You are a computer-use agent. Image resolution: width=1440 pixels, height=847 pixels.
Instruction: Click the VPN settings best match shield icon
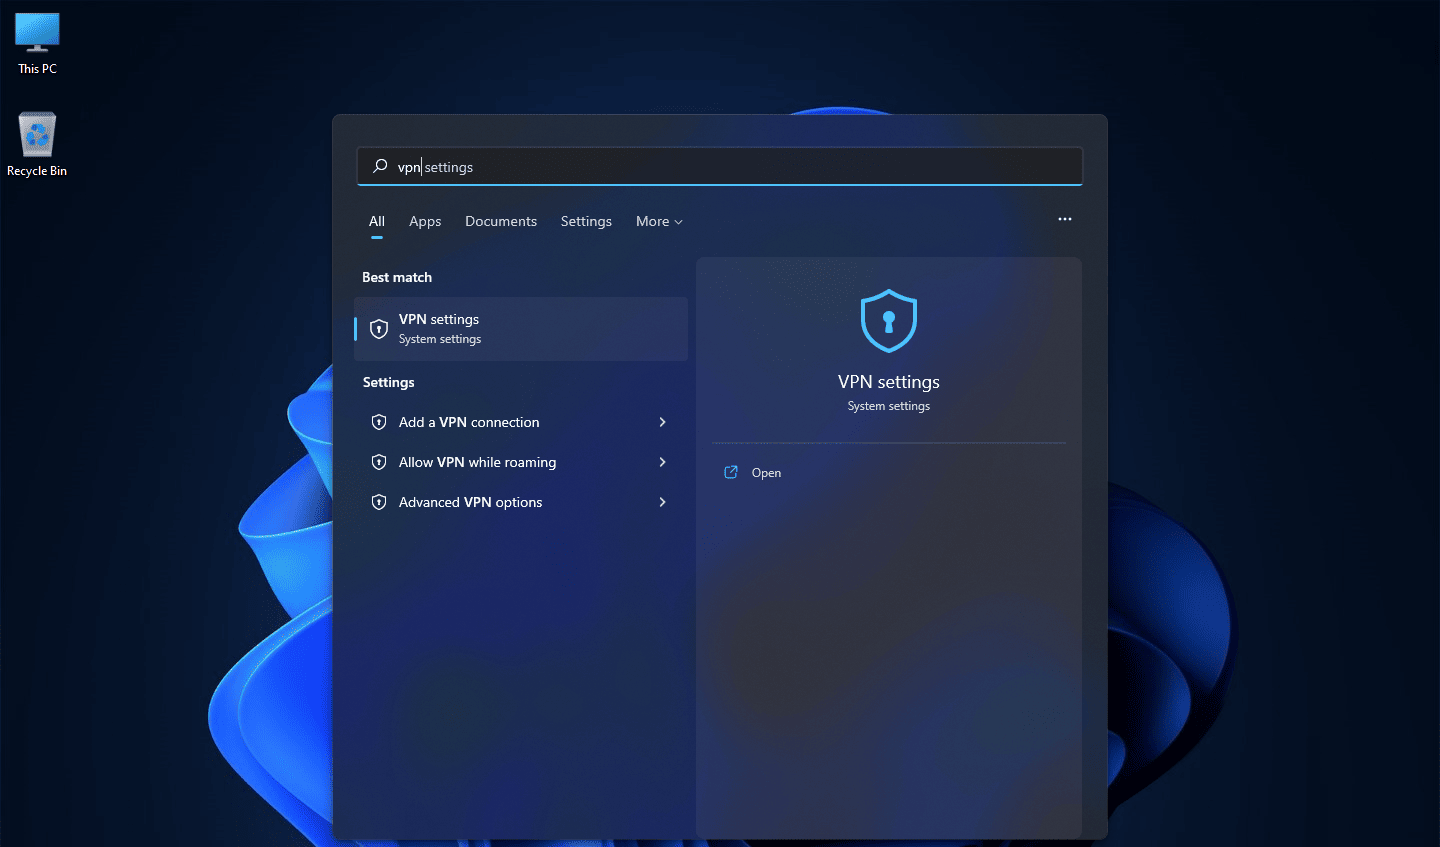[x=379, y=328]
